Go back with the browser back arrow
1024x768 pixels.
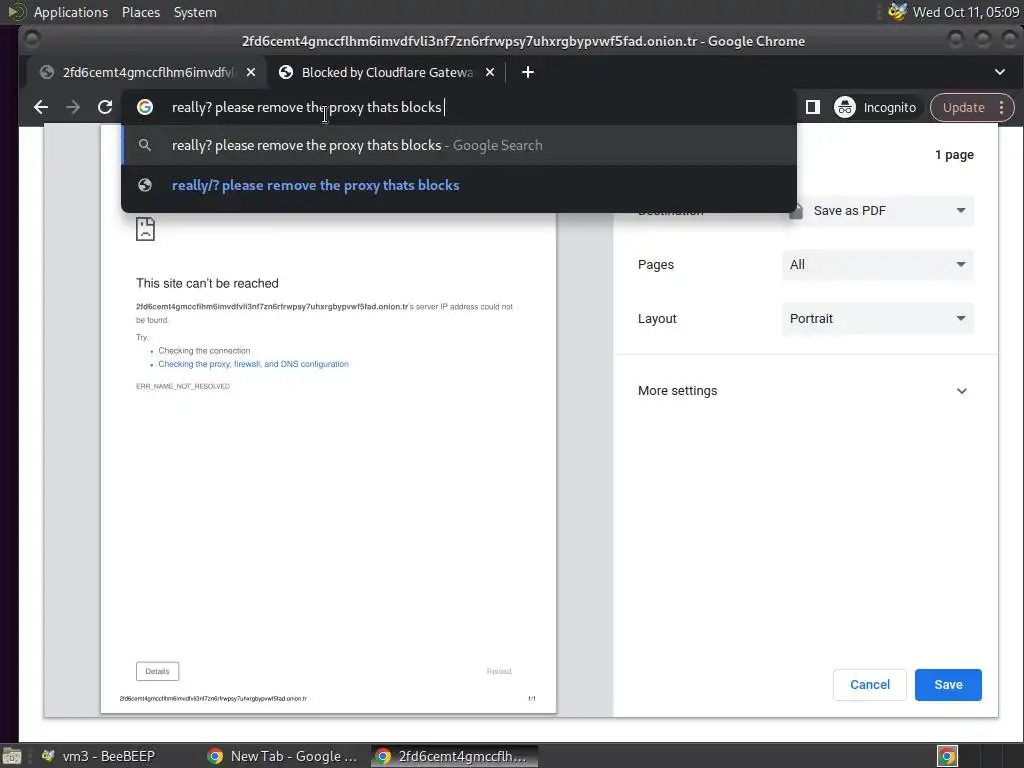click(x=41, y=107)
